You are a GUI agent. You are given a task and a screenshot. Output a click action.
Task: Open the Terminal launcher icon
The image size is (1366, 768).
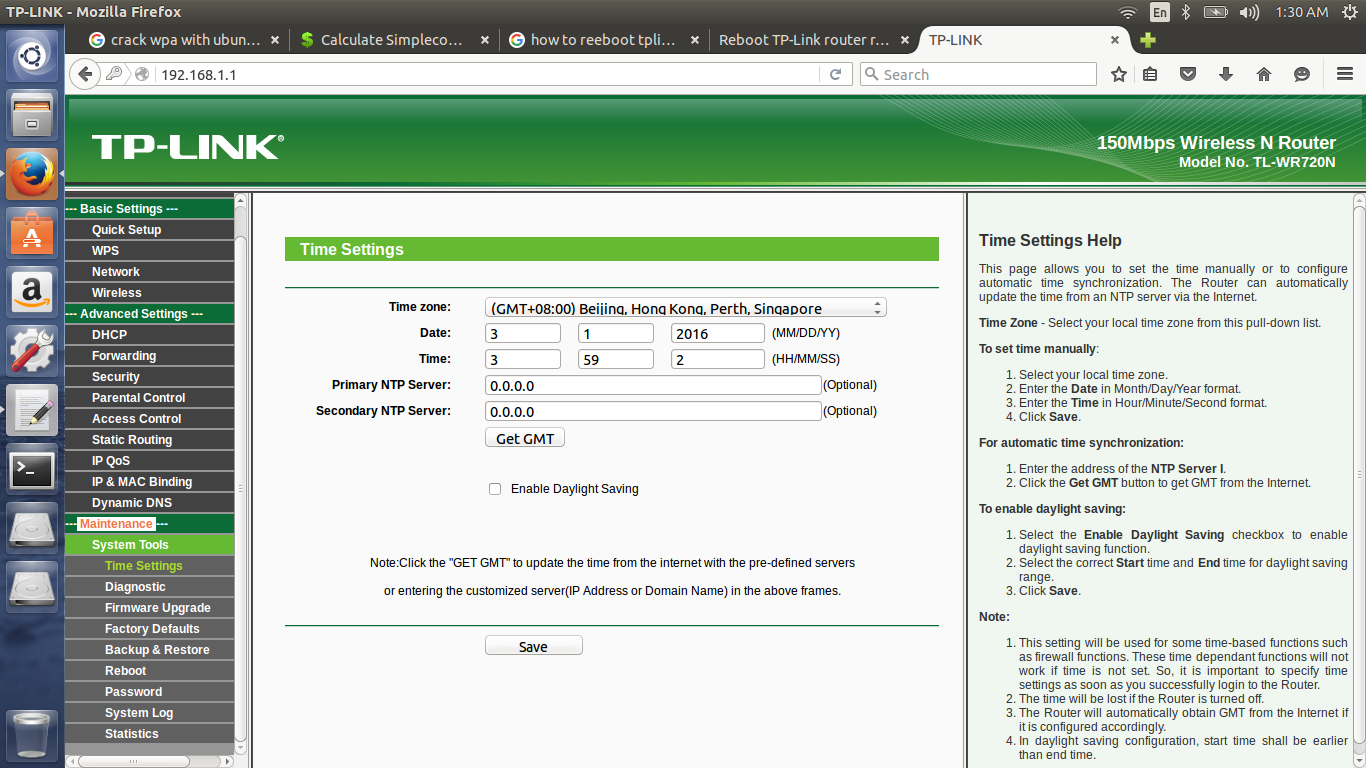(33, 469)
